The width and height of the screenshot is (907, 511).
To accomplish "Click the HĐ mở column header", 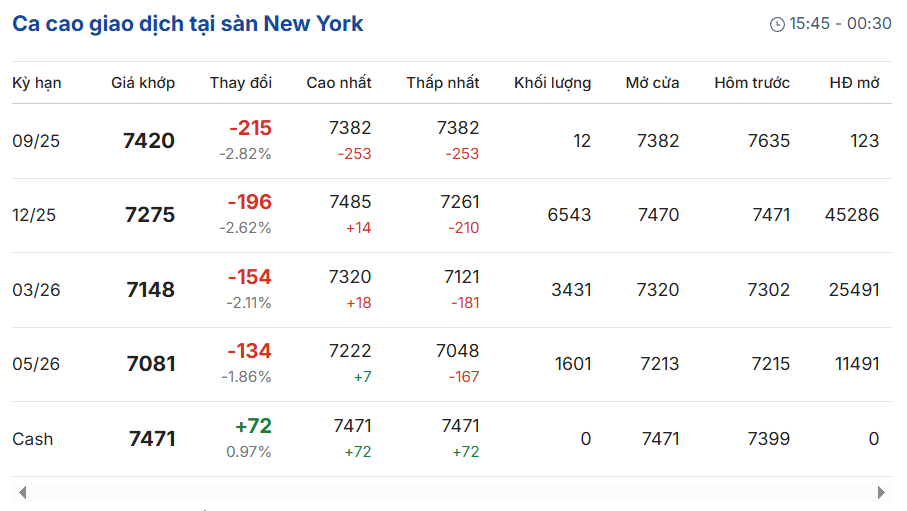I will (x=854, y=83).
